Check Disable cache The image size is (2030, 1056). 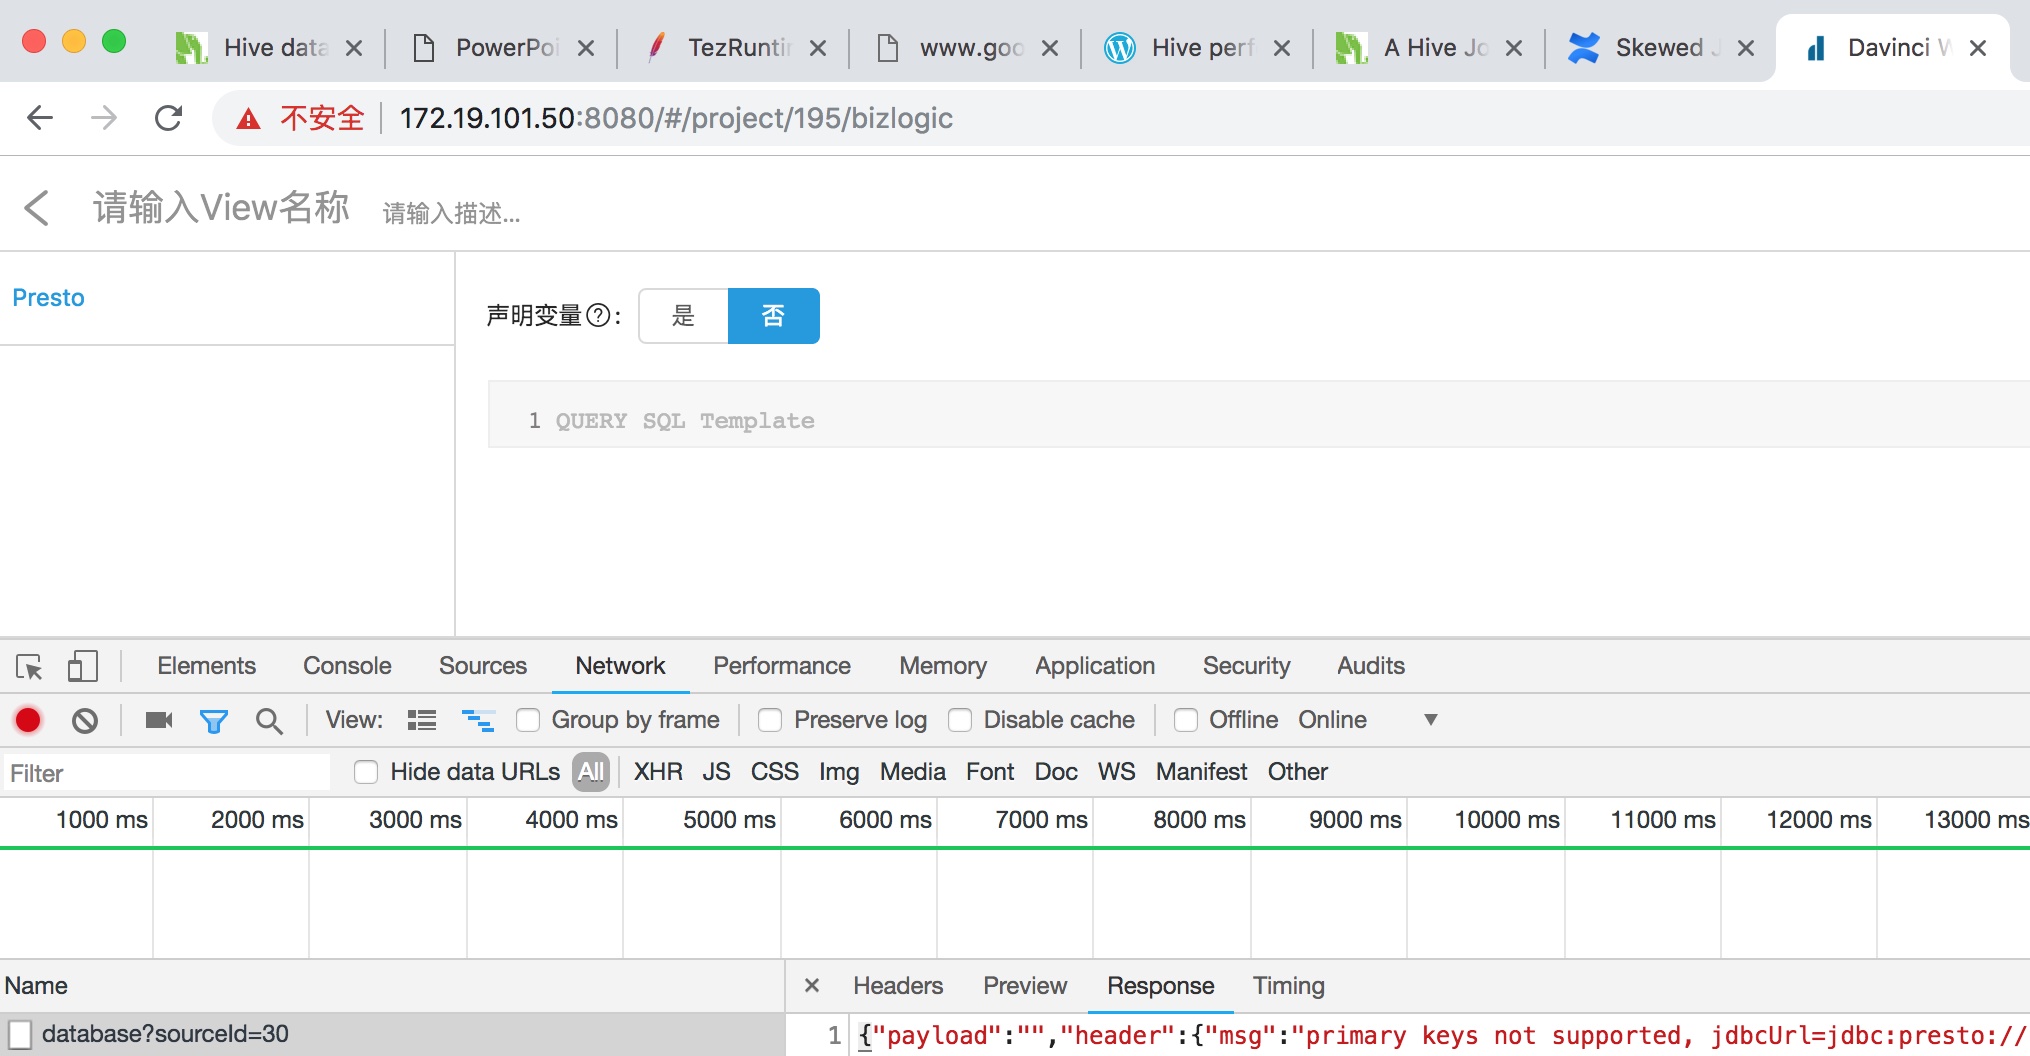tap(961, 720)
